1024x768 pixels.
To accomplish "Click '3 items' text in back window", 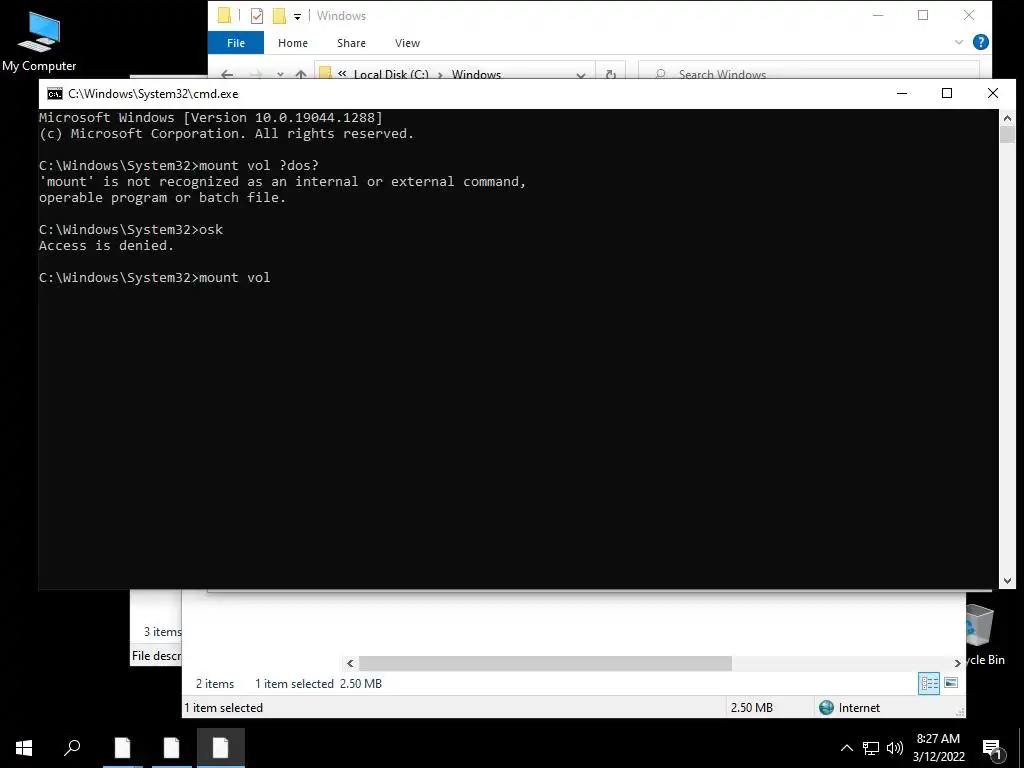I will (x=163, y=632).
